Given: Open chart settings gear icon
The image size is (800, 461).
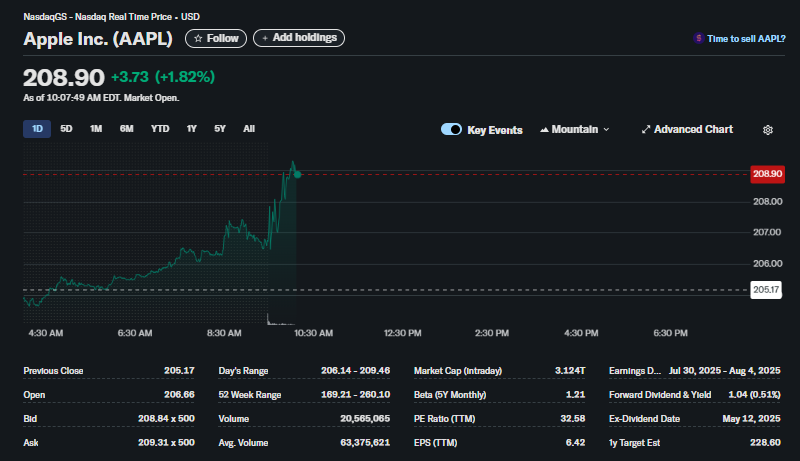Looking at the screenshot, I should click(767, 130).
